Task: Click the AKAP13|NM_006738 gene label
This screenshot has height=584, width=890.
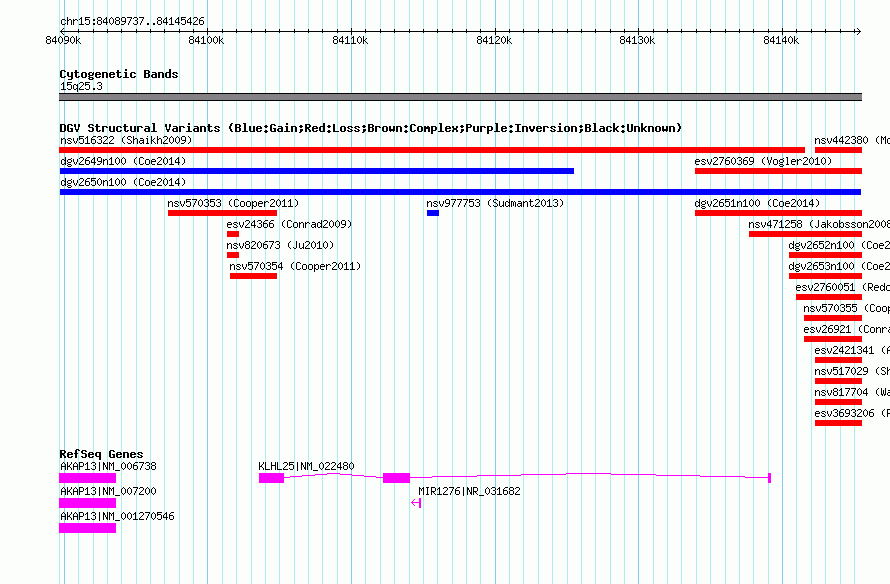Action: point(108,466)
